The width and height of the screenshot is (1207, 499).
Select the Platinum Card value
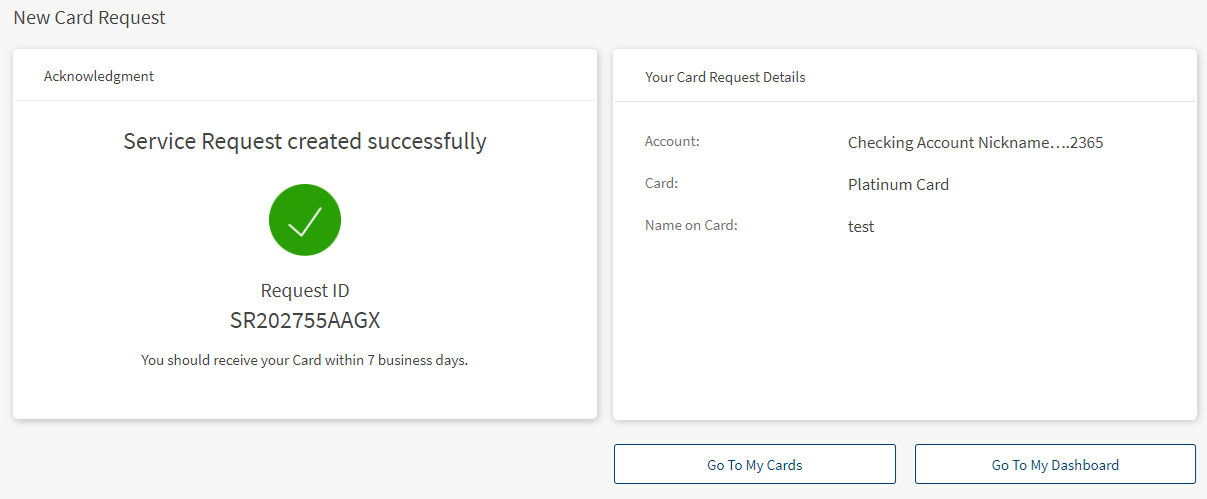pyautogui.click(x=898, y=185)
